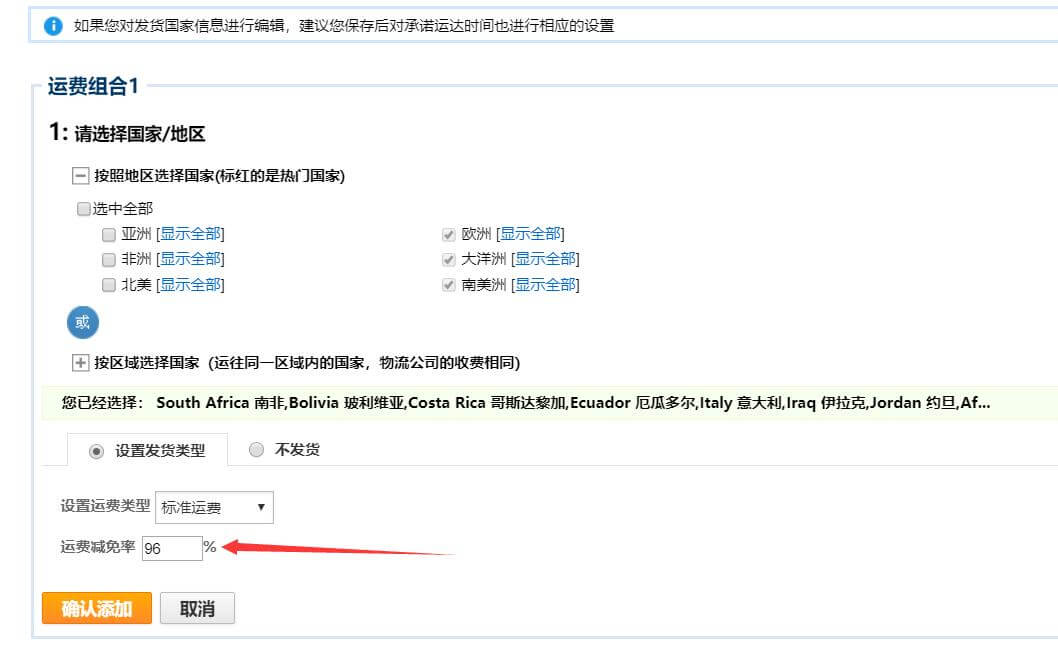Check the 亚洲 checkbox
The width and height of the screenshot is (1058, 663).
click(108, 235)
